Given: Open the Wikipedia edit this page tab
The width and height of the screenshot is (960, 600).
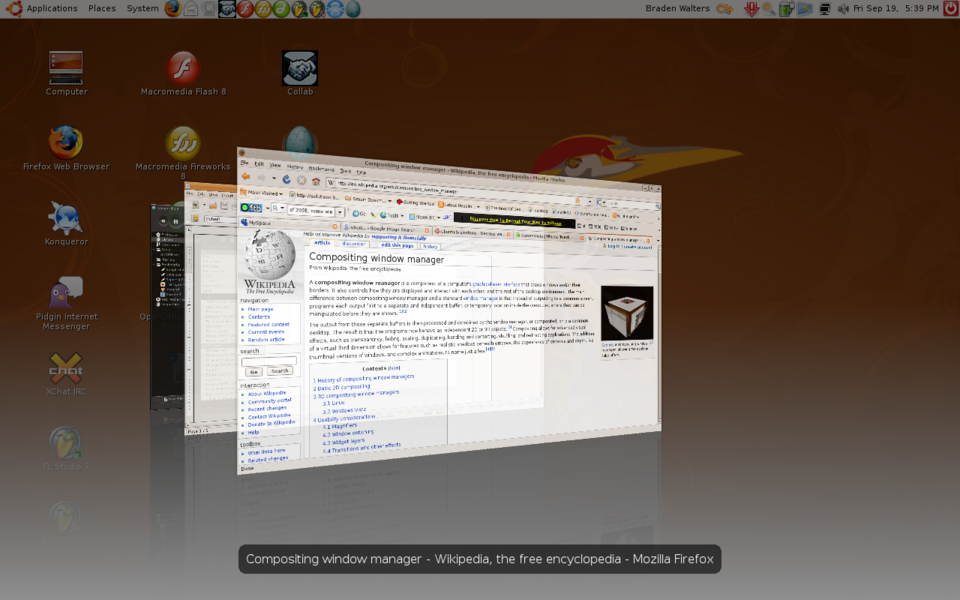Looking at the screenshot, I should 397,245.
